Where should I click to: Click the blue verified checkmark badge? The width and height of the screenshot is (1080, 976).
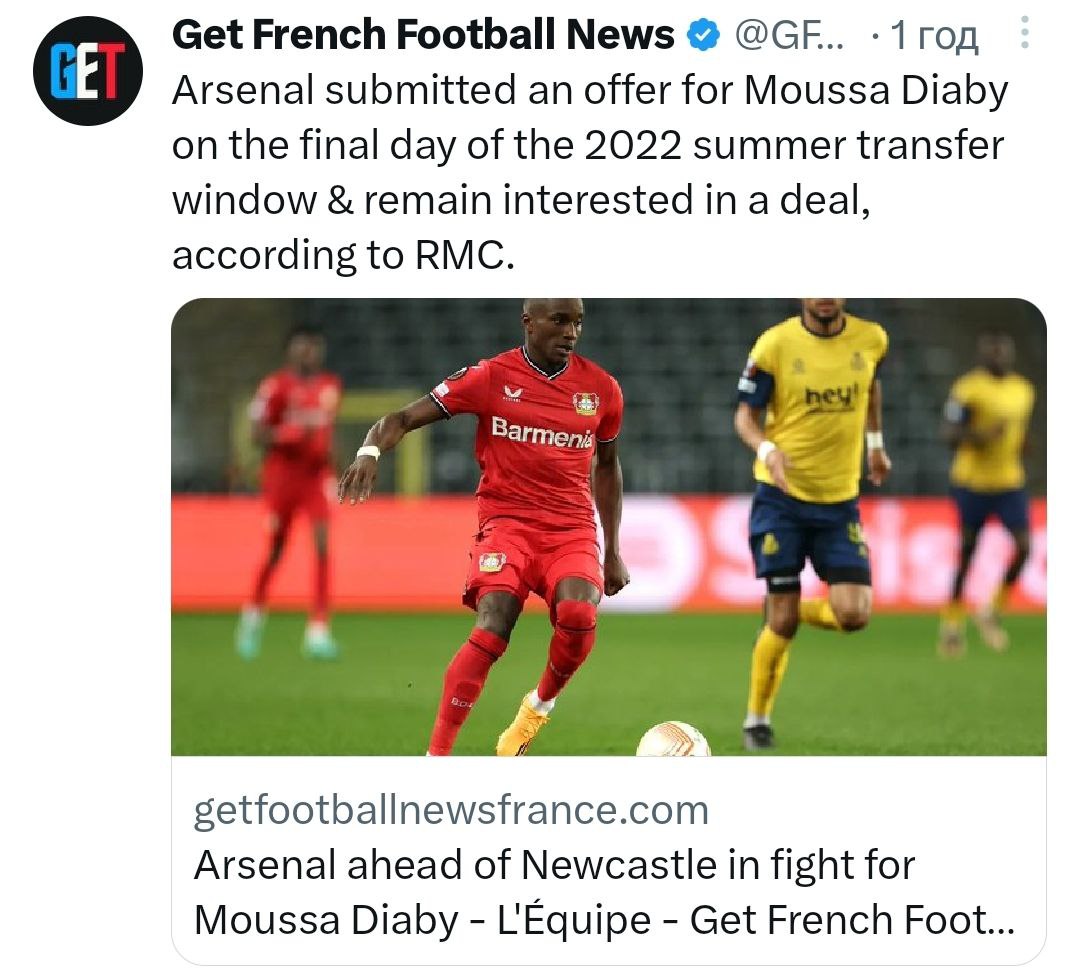(704, 38)
